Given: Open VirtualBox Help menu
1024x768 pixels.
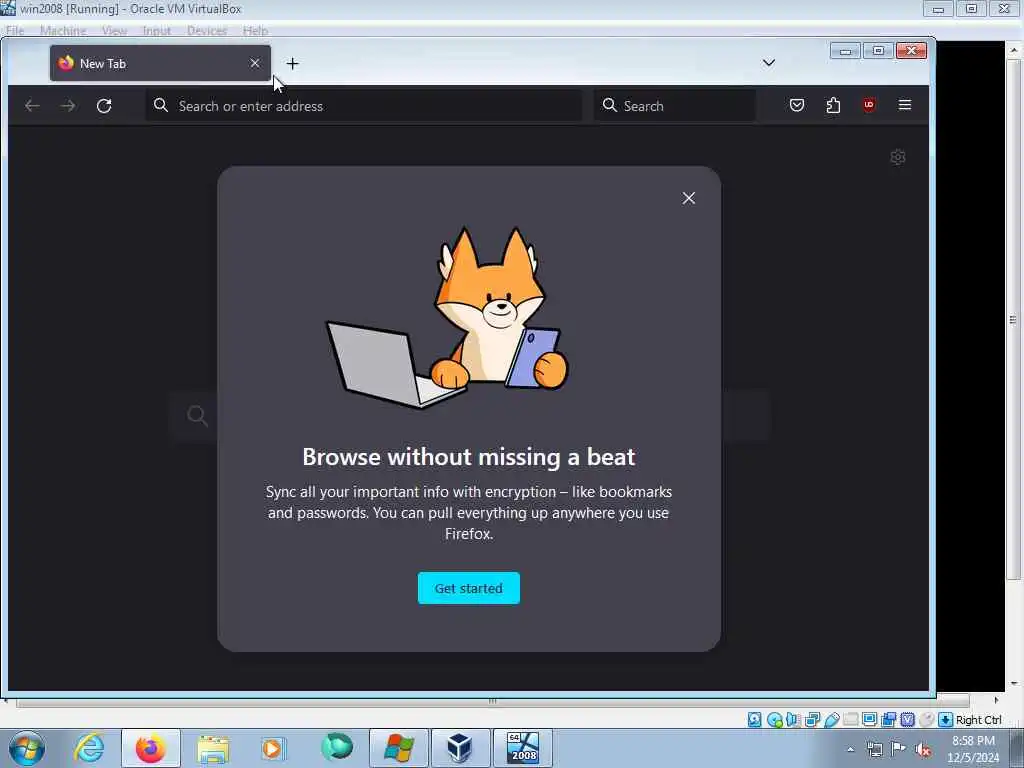Looking at the screenshot, I should pos(255,31).
